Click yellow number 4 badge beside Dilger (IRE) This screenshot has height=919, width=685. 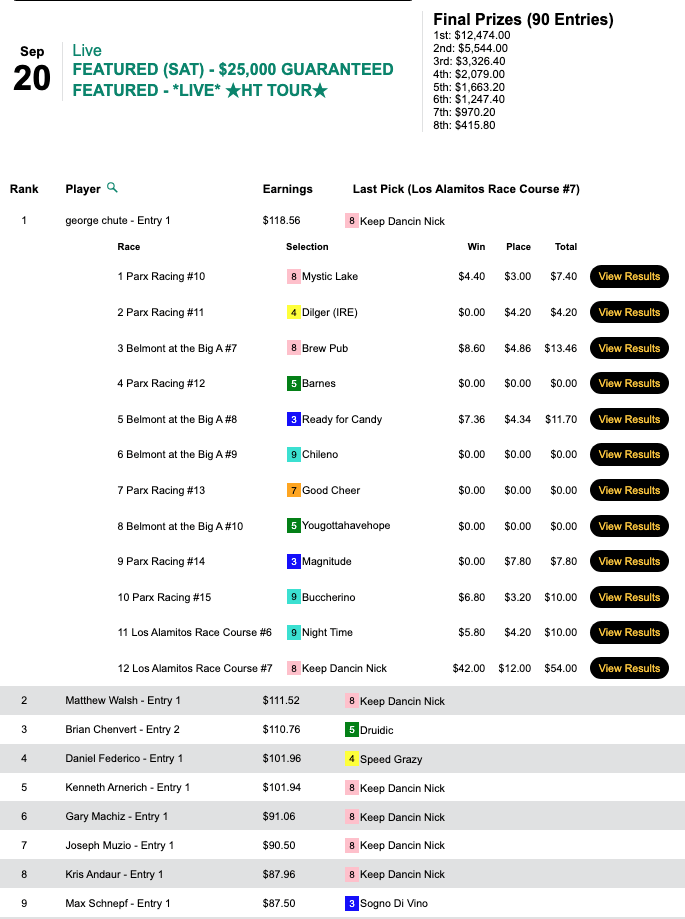point(294,312)
